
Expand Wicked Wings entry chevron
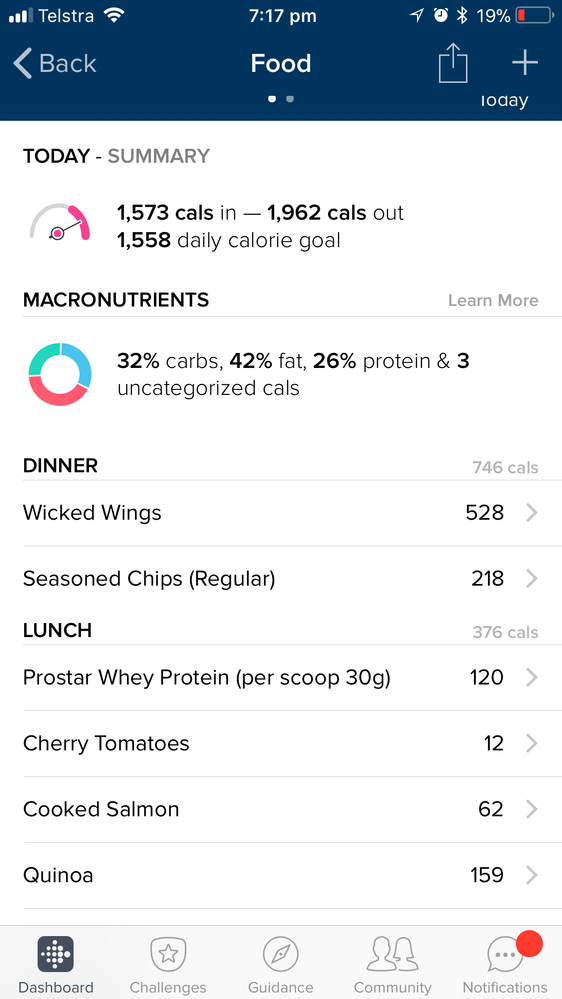click(532, 513)
